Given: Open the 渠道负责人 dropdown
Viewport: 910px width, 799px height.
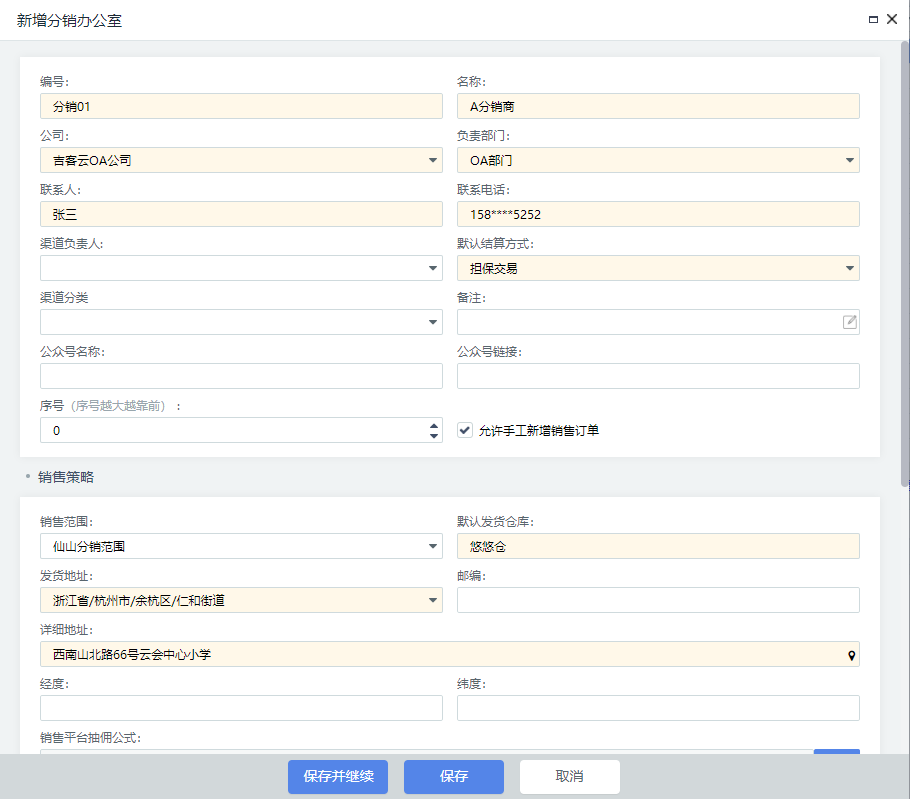Looking at the screenshot, I should (x=433, y=268).
